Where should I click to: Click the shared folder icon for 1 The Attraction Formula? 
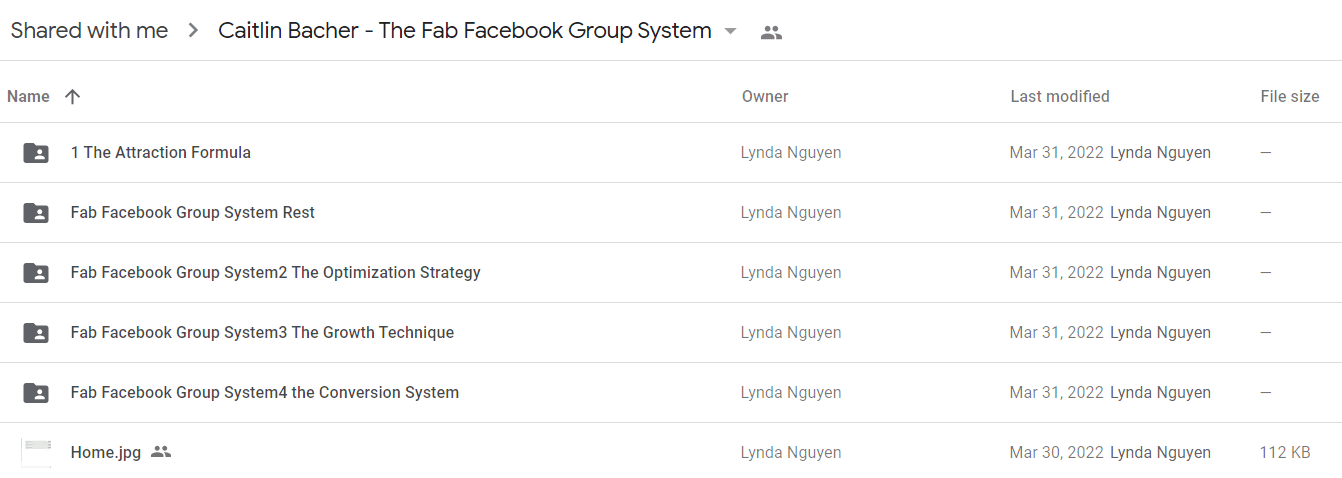(x=36, y=153)
